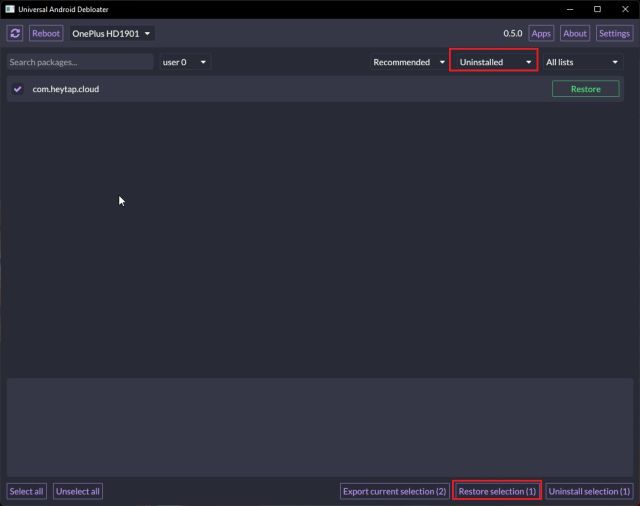The width and height of the screenshot is (640, 506).
Task: Click Export current selection (2)
Action: (394, 491)
